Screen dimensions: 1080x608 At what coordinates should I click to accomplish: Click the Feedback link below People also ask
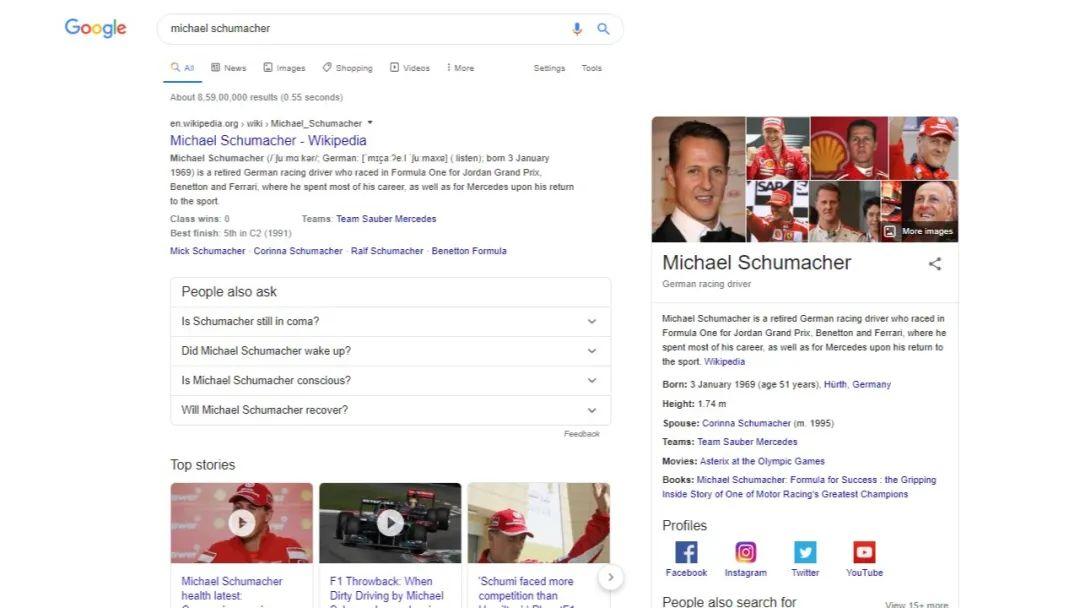pos(582,433)
